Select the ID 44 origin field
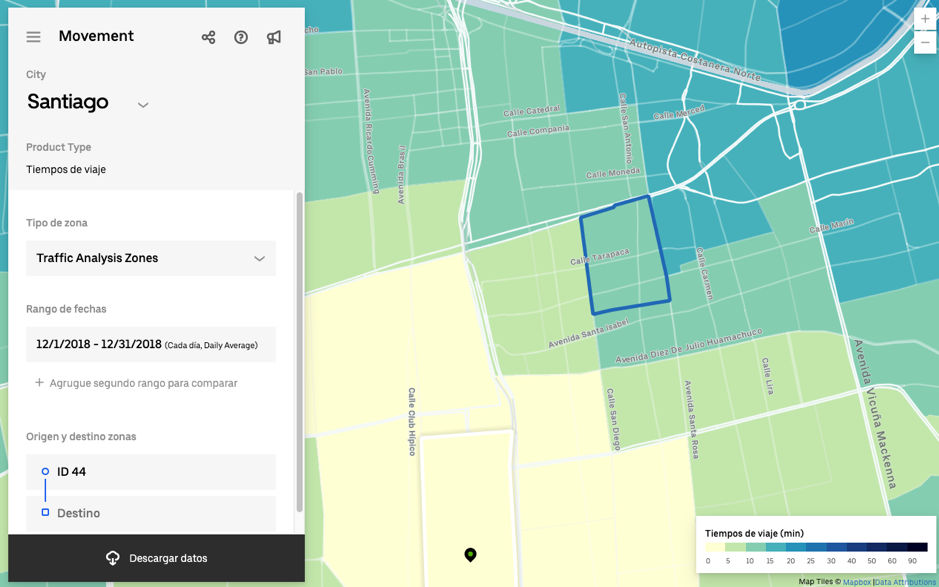 pos(151,472)
